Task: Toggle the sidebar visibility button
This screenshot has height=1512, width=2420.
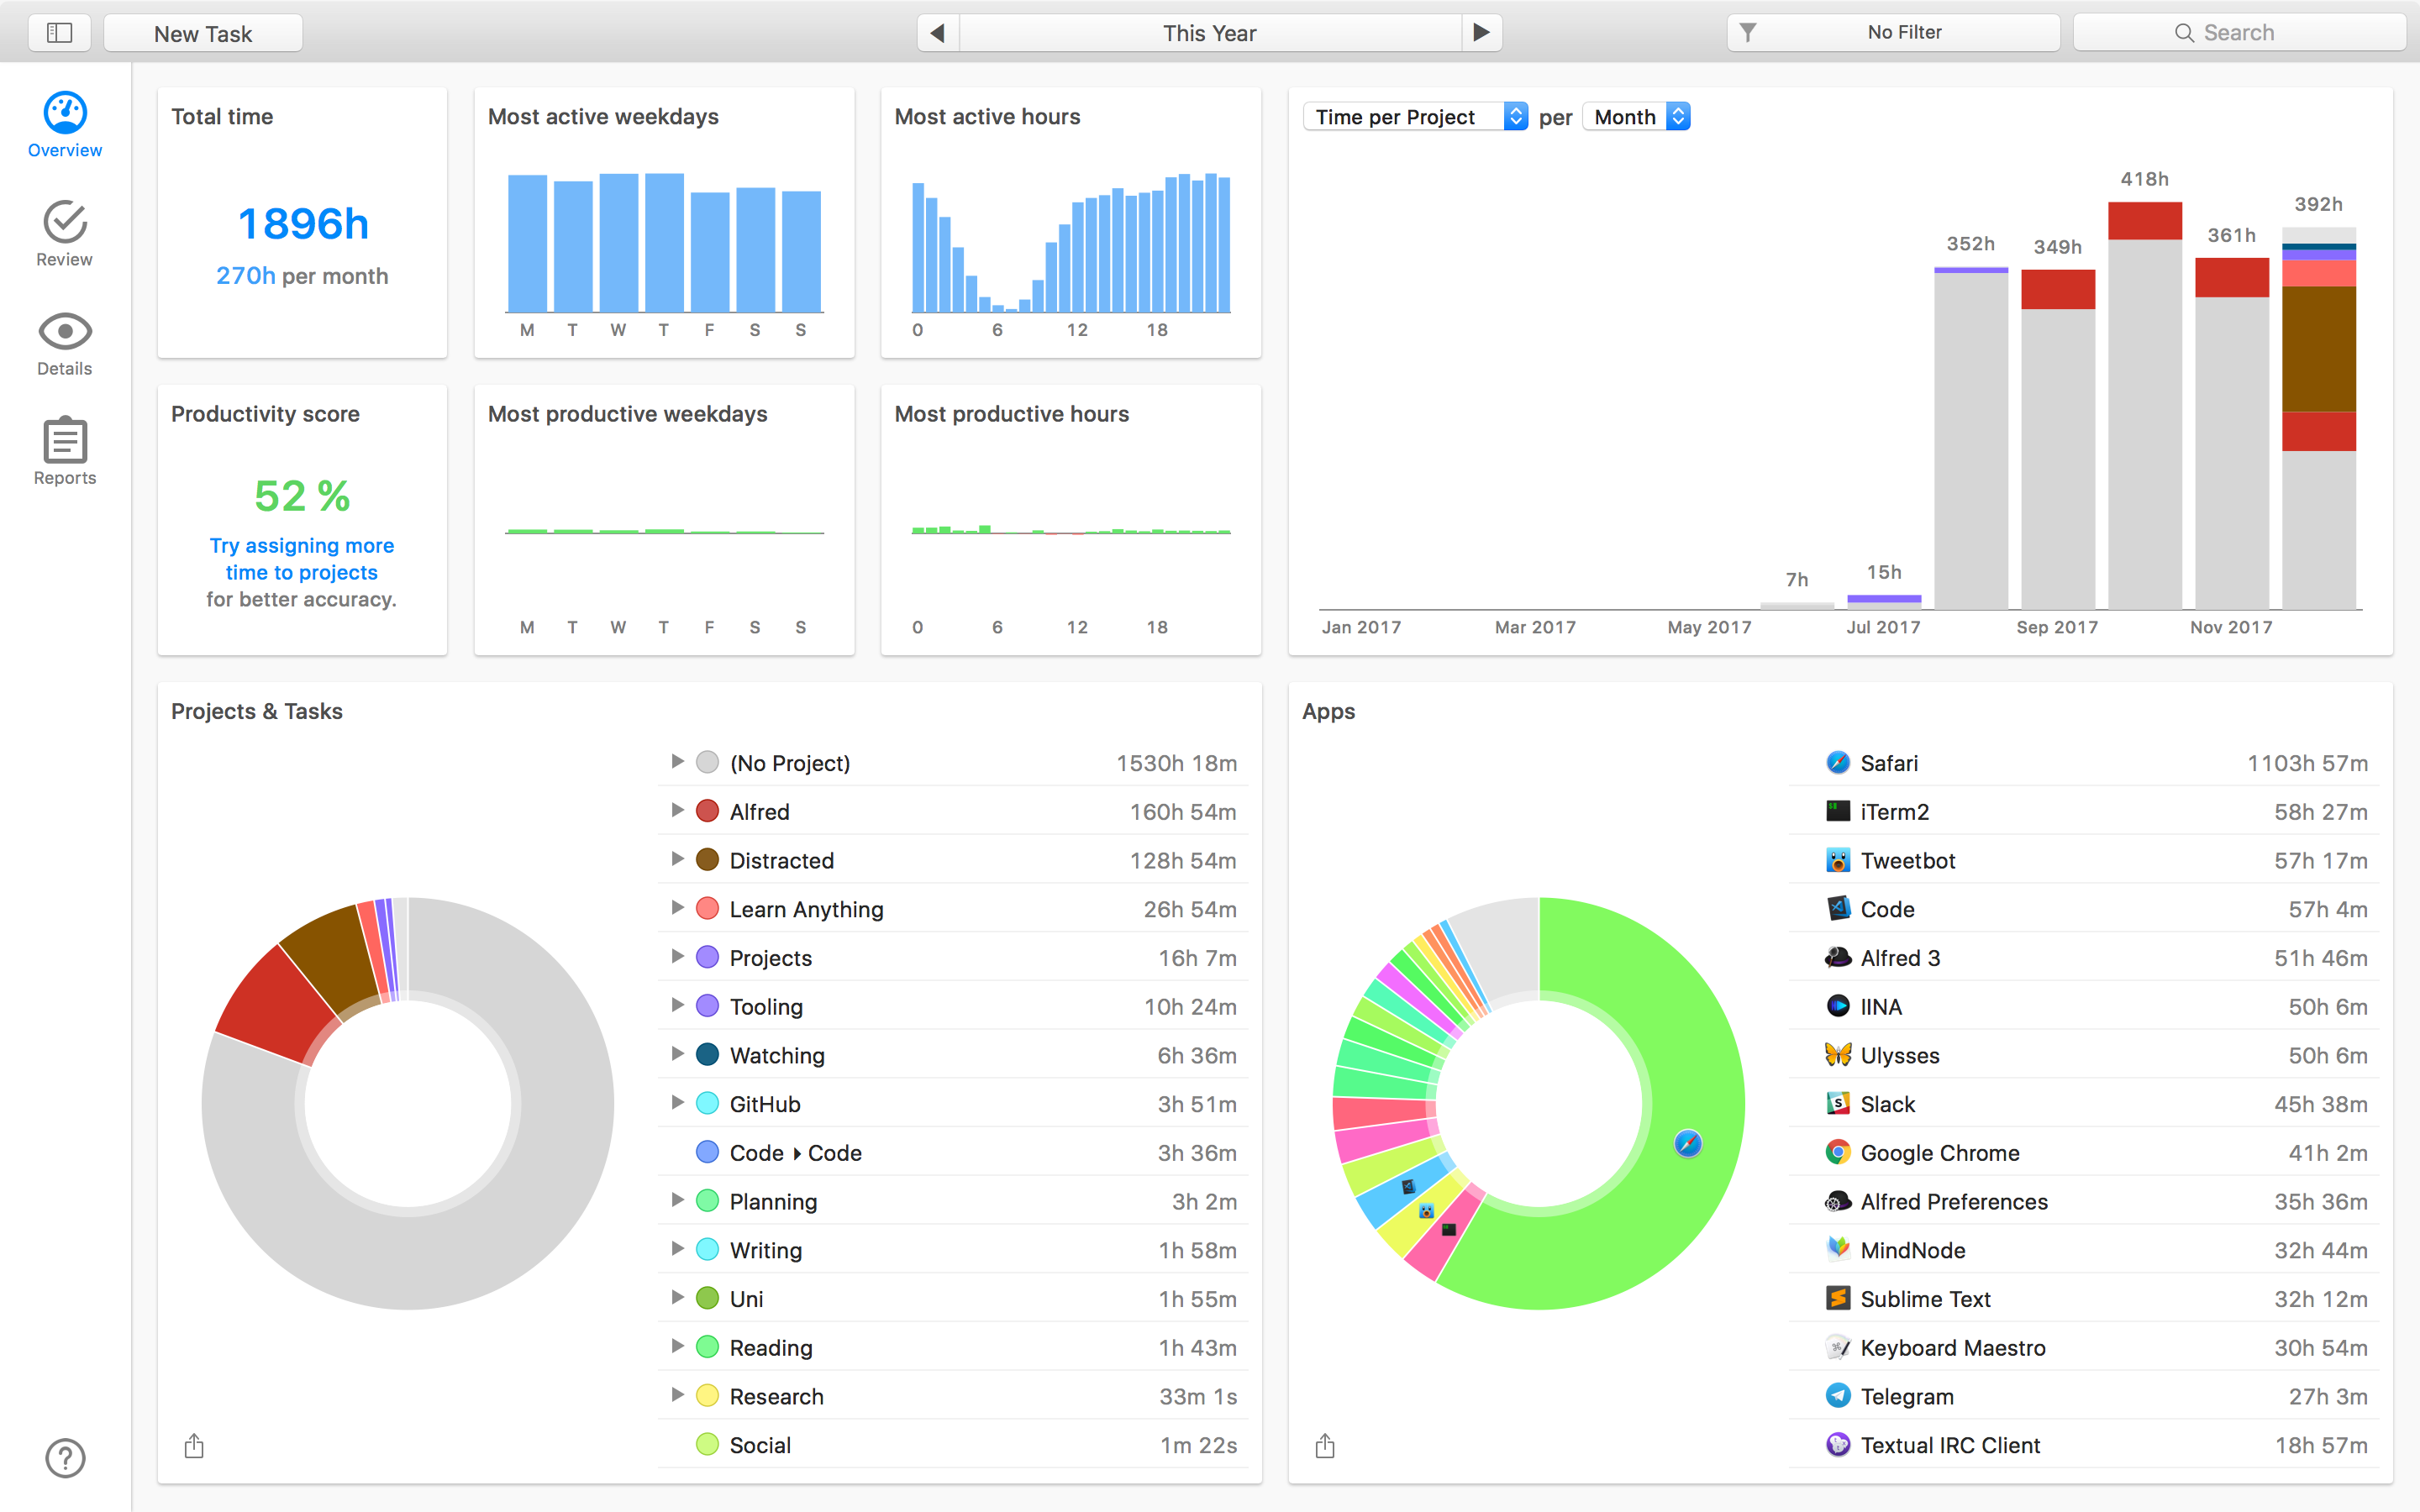Action: [x=60, y=33]
